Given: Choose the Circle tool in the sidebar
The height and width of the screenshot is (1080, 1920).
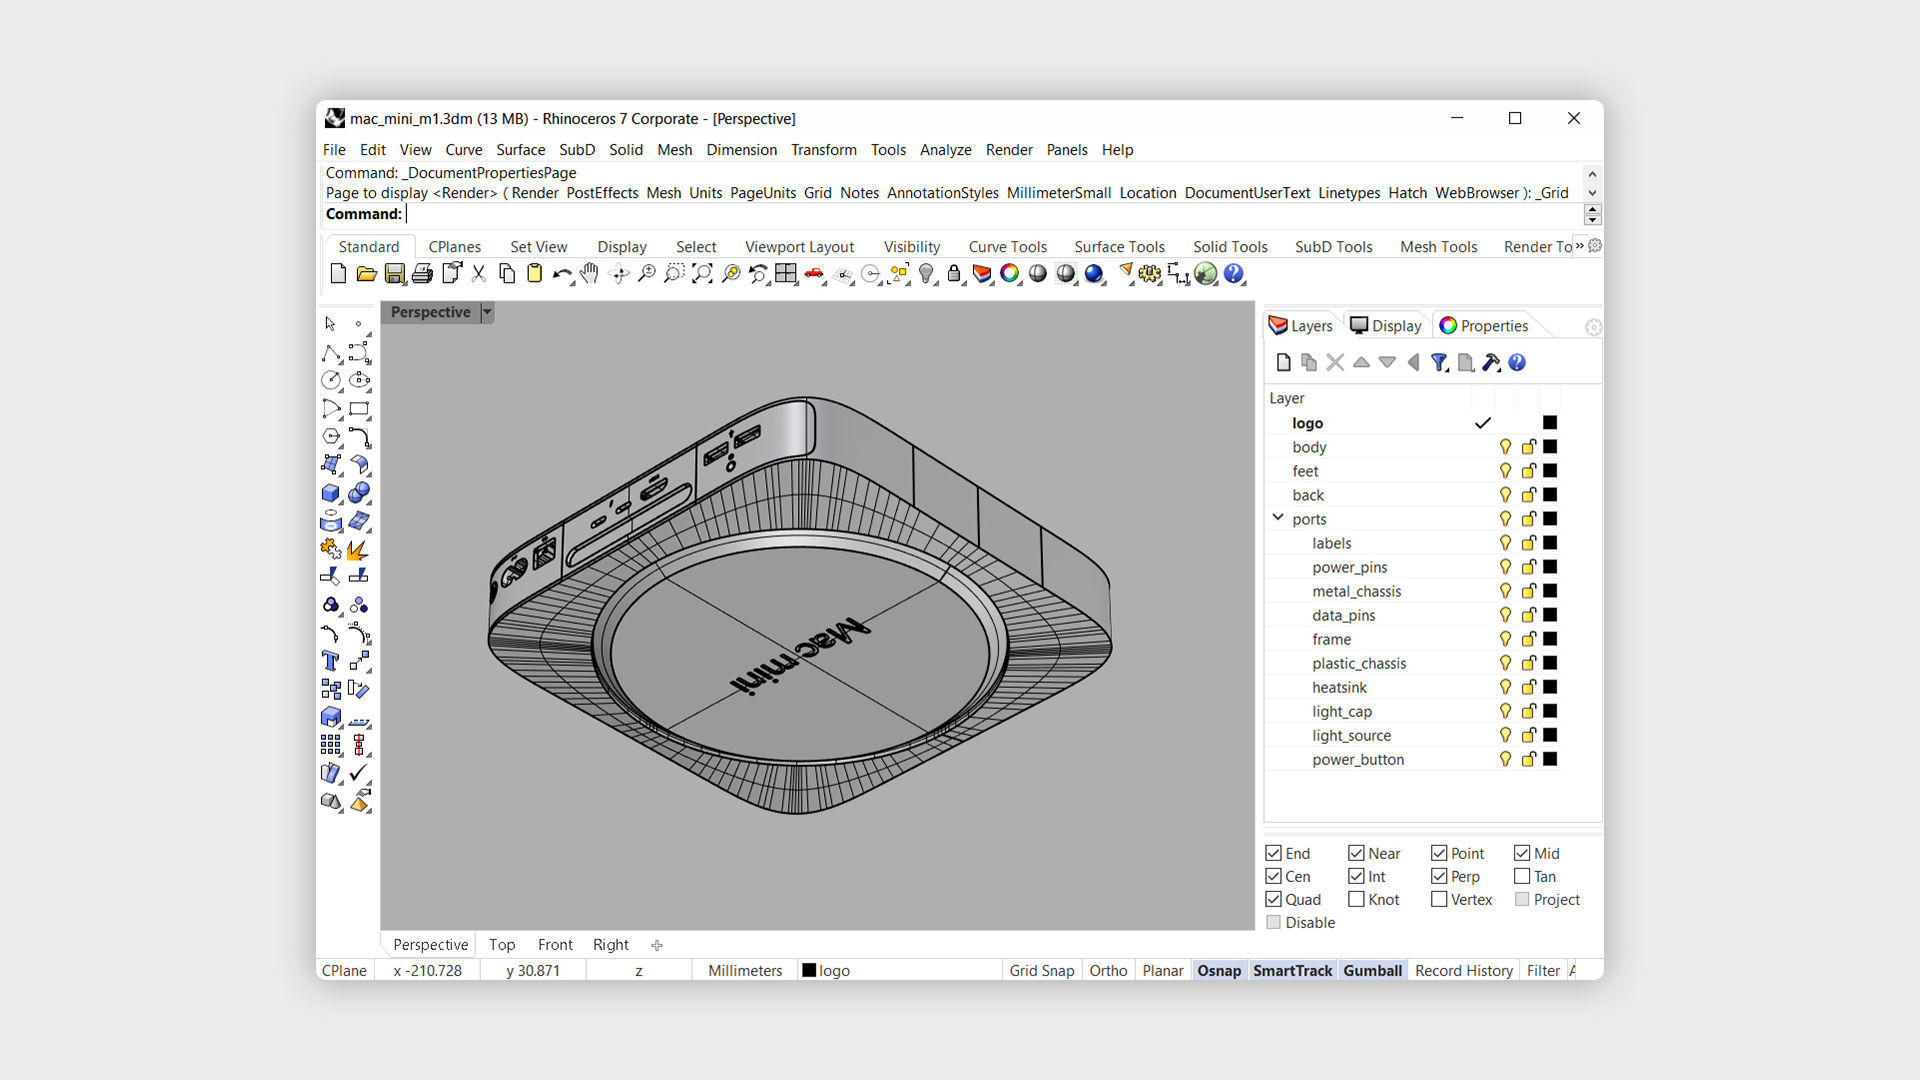Looking at the screenshot, I should (331, 380).
